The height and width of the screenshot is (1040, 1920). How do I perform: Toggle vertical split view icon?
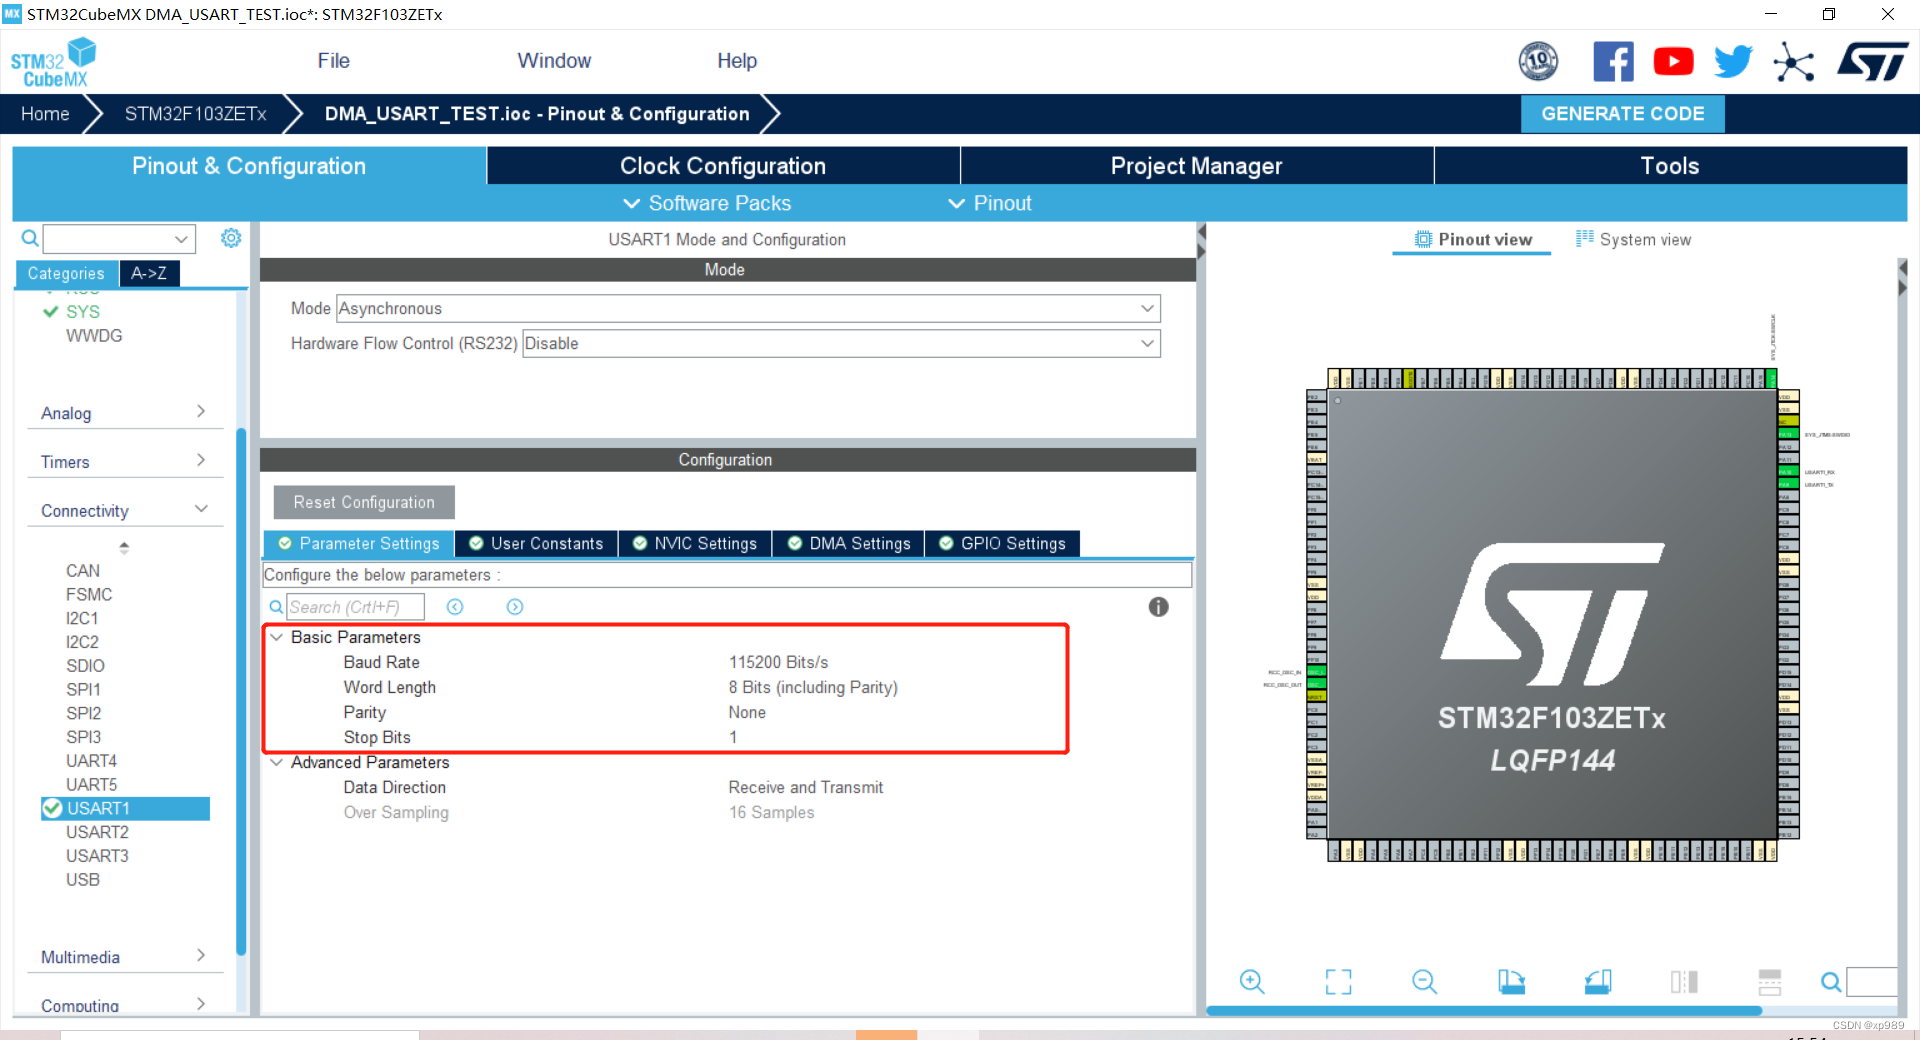click(1684, 982)
